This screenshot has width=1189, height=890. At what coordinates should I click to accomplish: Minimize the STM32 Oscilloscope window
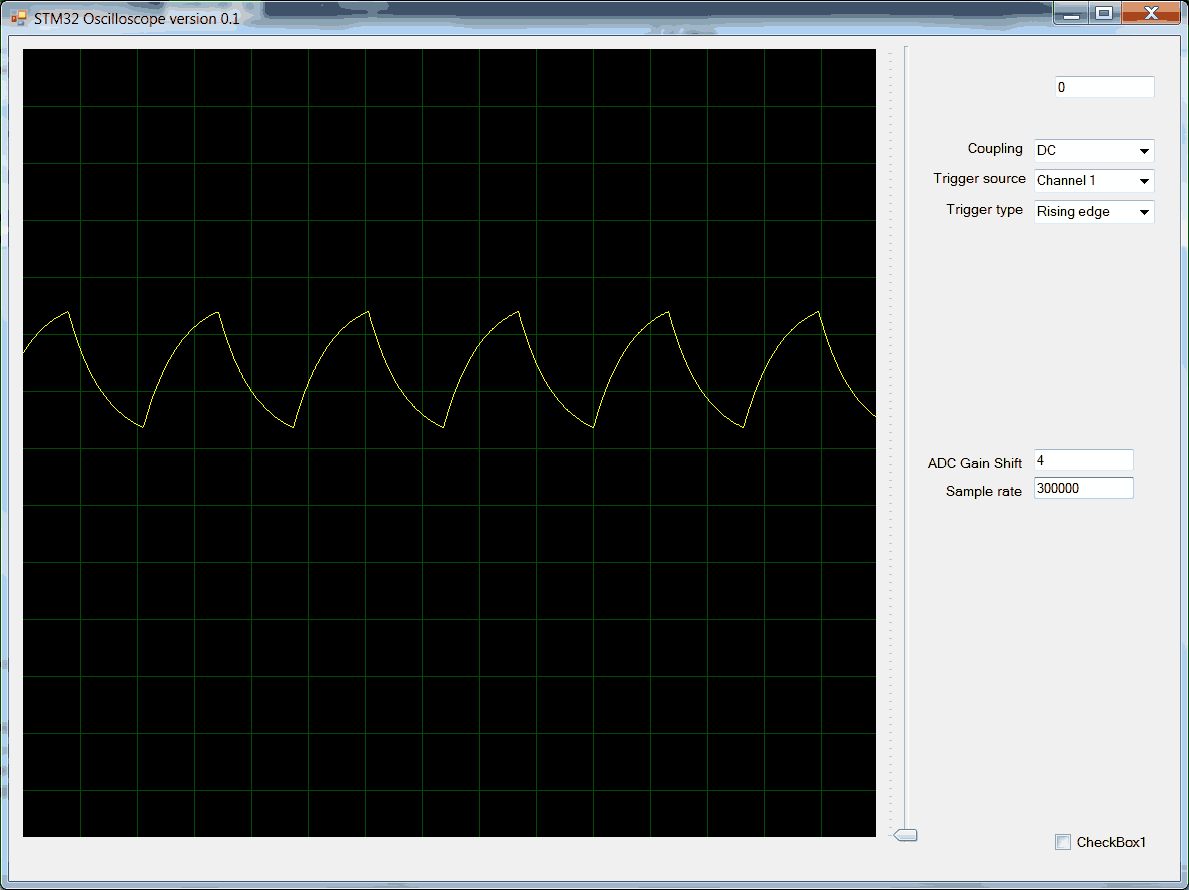pos(1070,14)
